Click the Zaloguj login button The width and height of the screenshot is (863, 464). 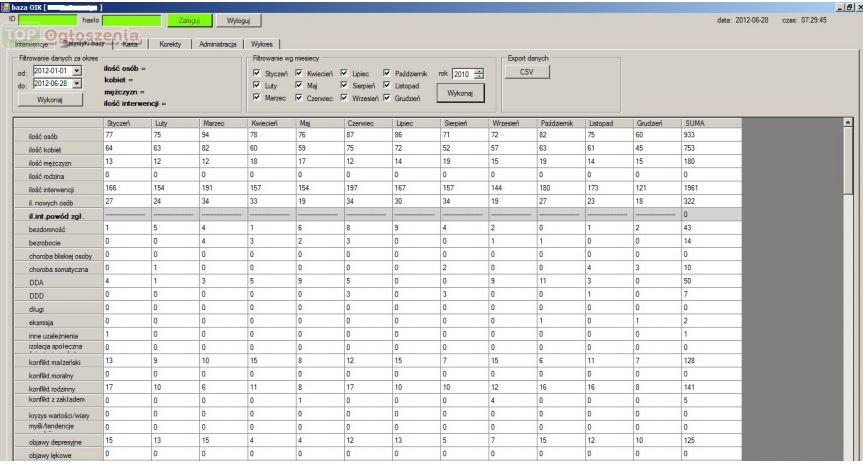pos(185,20)
